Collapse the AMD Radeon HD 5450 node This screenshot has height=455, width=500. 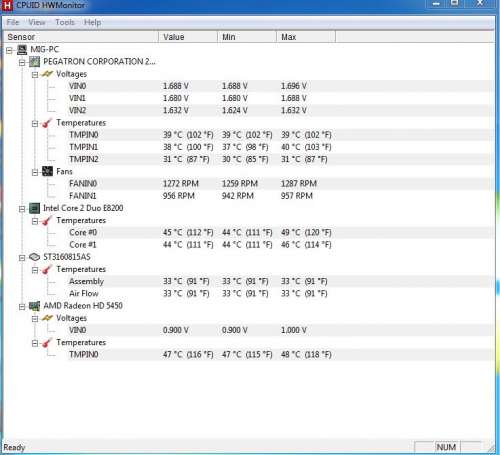(22, 307)
